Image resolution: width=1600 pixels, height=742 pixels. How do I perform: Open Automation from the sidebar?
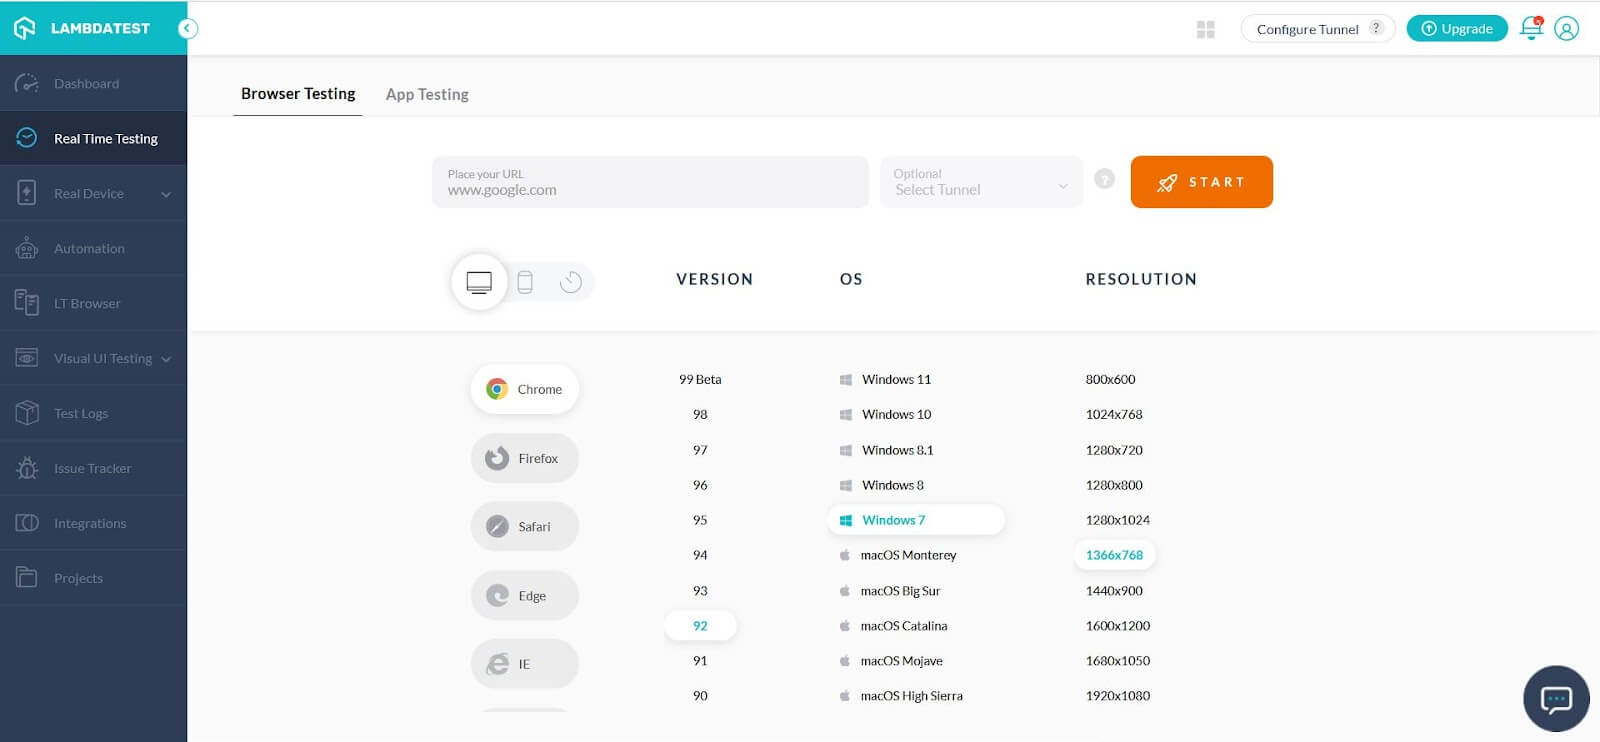pyautogui.click(x=89, y=249)
